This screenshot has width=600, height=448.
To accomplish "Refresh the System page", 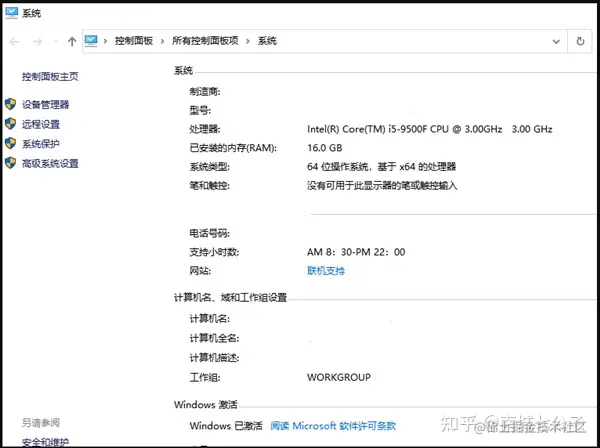I will tap(580, 41).
